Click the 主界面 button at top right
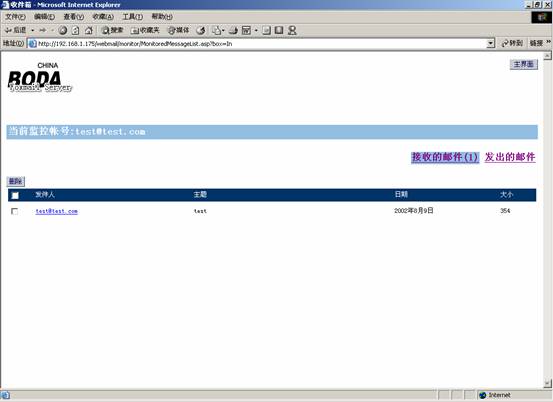The image size is (553, 402). coord(524,64)
